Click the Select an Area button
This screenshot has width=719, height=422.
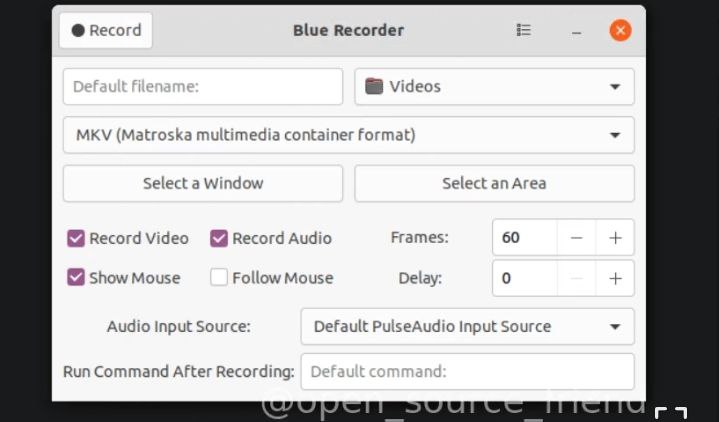click(494, 183)
